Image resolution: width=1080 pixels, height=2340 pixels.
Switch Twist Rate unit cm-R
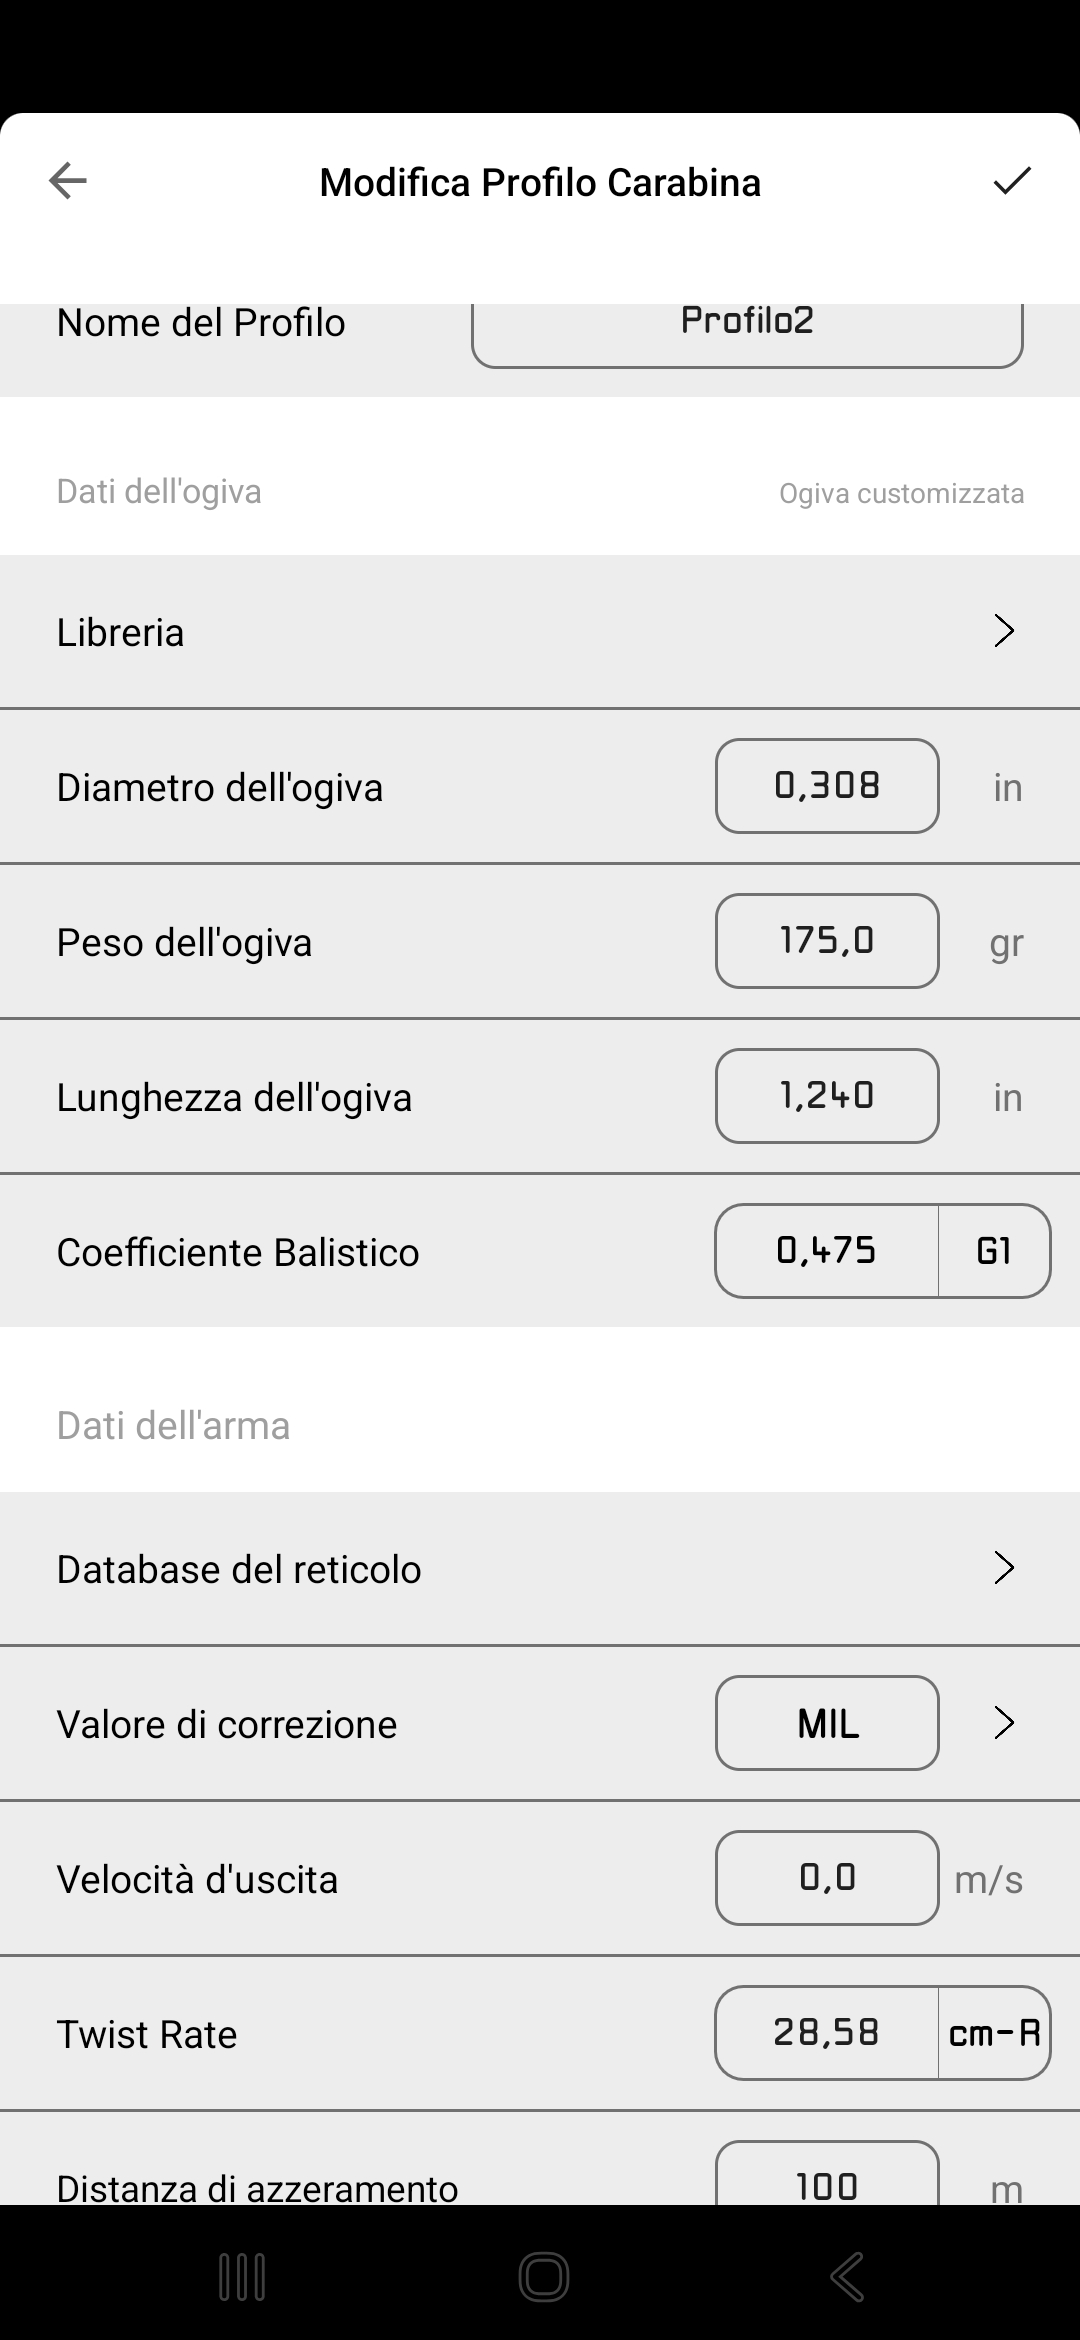click(x=994, y=2033)
